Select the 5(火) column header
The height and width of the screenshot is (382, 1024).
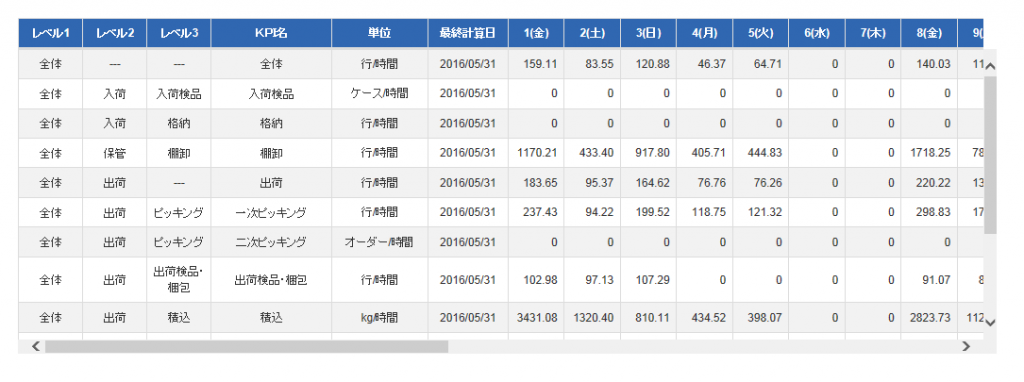[x=761, y=33]
